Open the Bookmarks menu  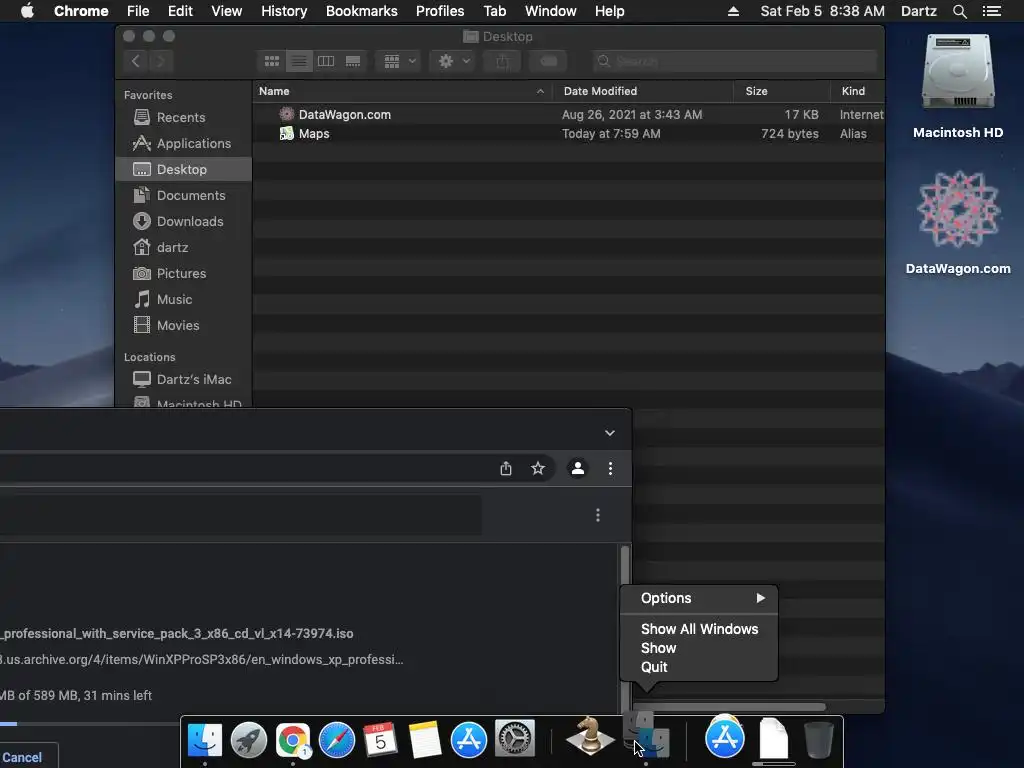pos(361,11)
